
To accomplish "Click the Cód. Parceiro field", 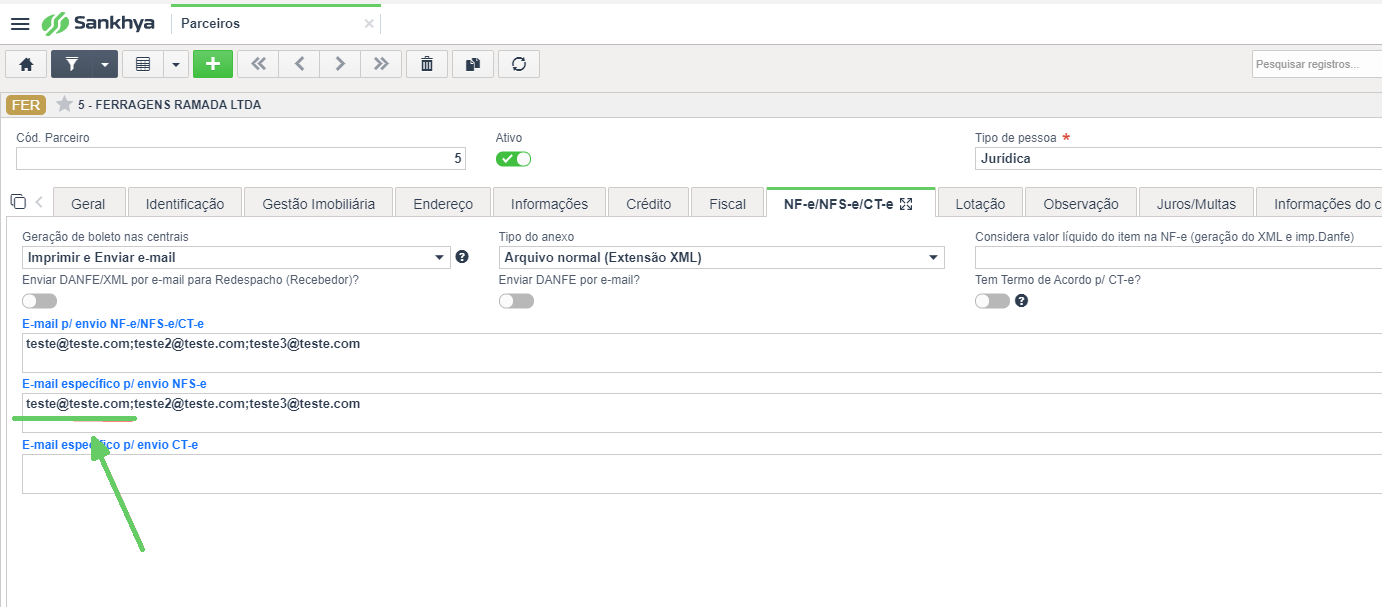I will pyautogui.click(x=241, y=158).
